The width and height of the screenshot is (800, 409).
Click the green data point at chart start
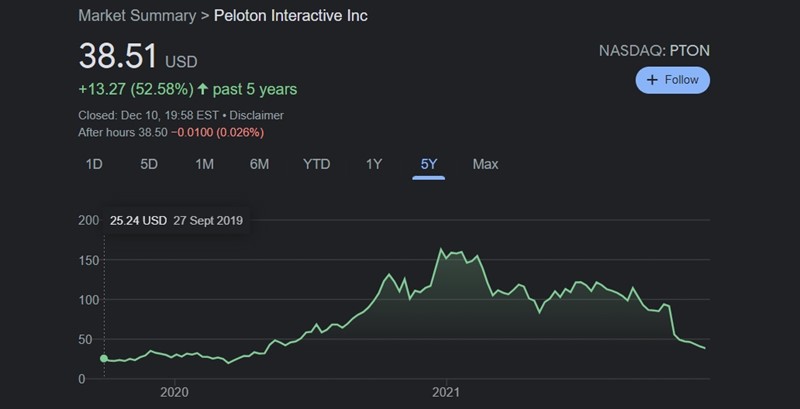[103, 358]
